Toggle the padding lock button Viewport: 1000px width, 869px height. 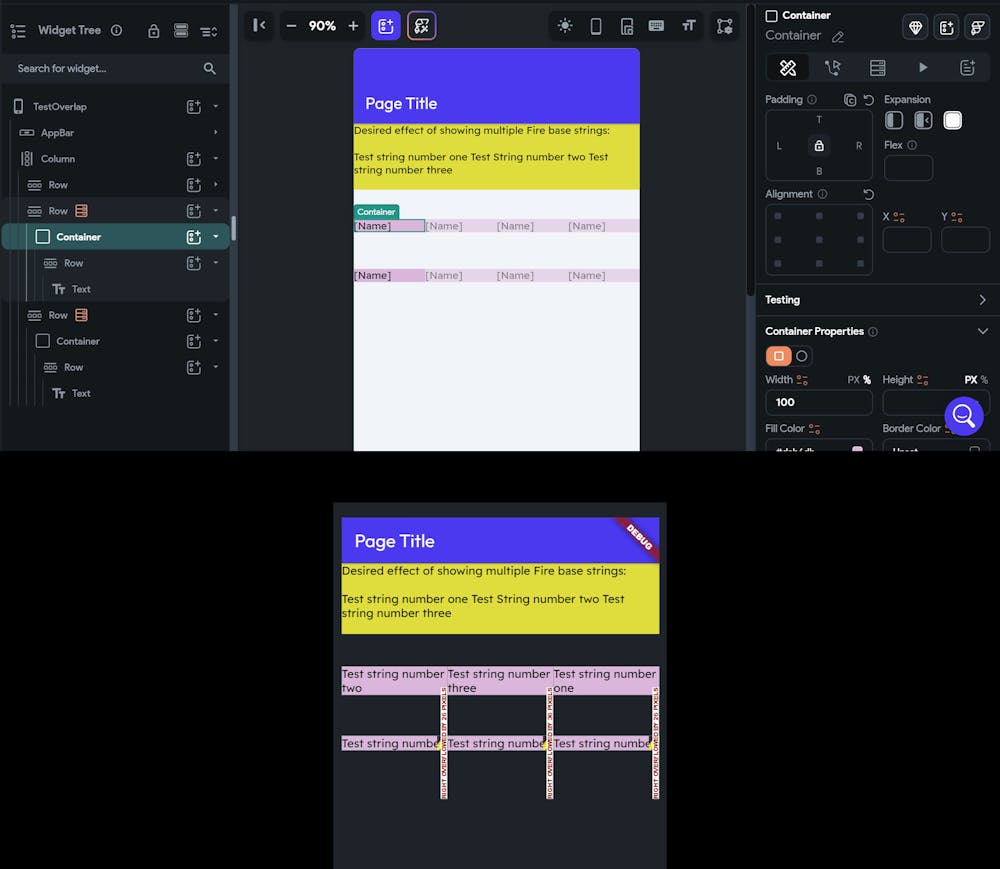[x=819, y=146]
